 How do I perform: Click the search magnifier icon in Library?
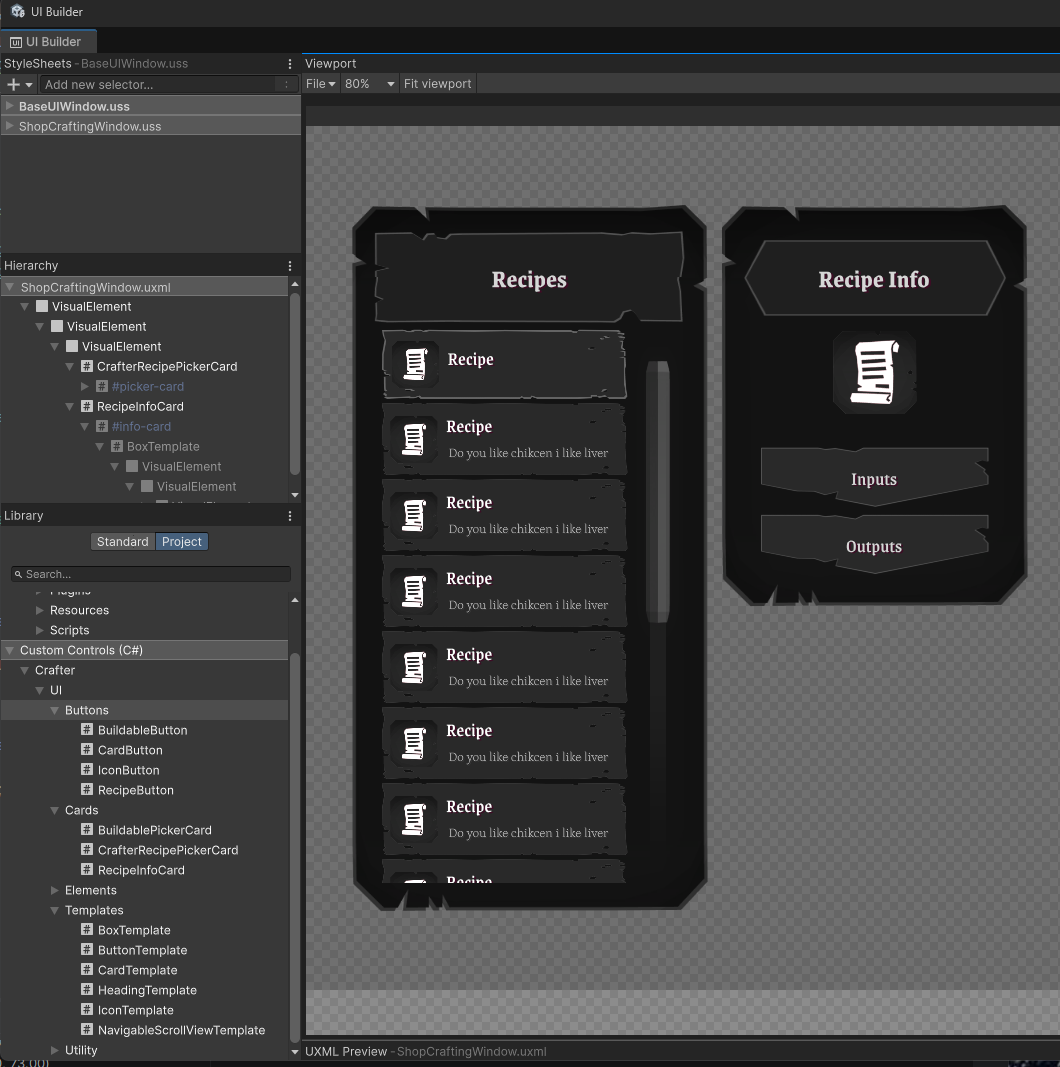(18, 573)
